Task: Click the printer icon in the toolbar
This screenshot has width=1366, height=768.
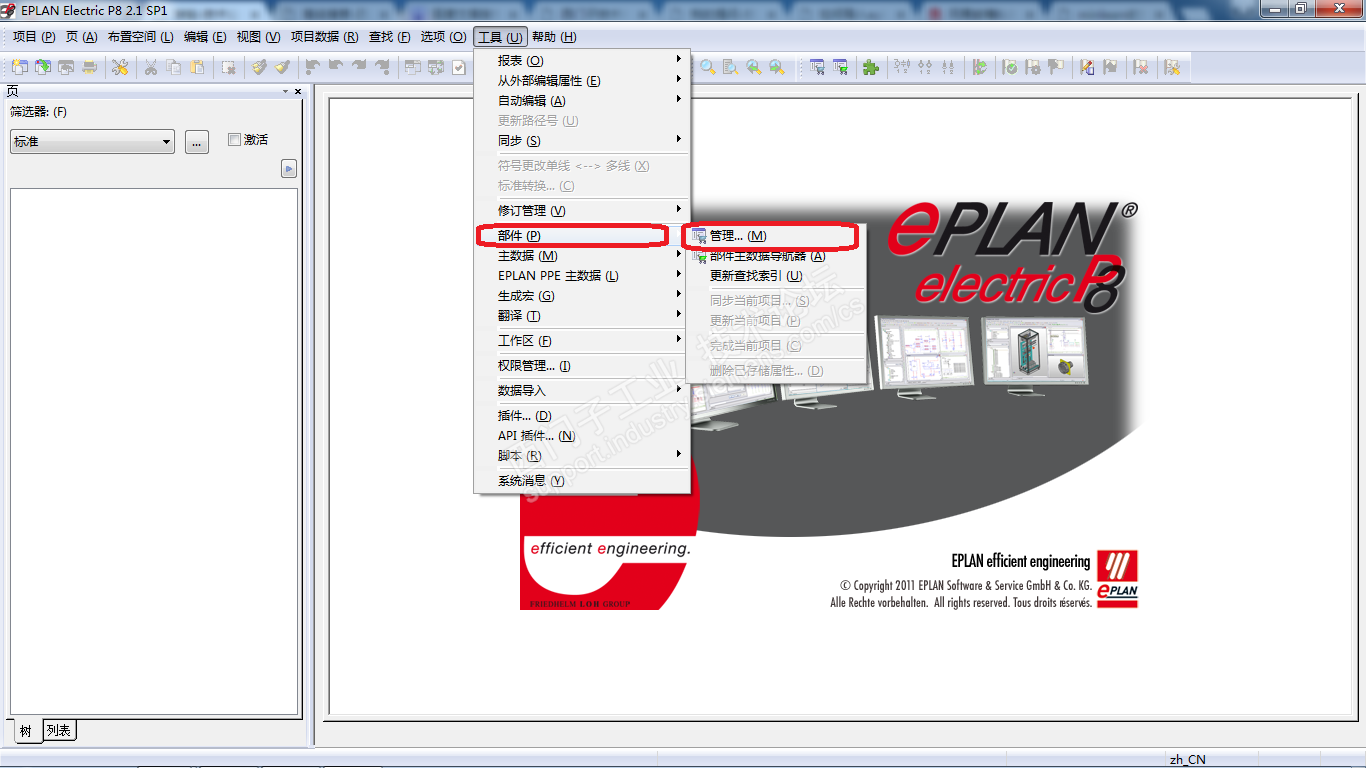Action: click(x=90, y=67)
